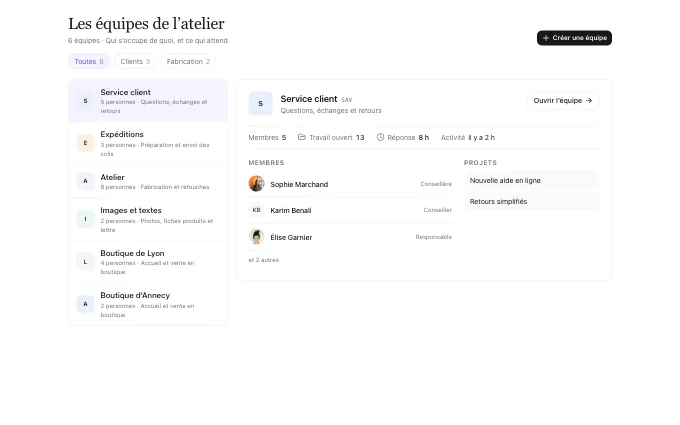Open the Boutique de Lyon team
This screenshot has height=425, width=680.
[148, 262]
